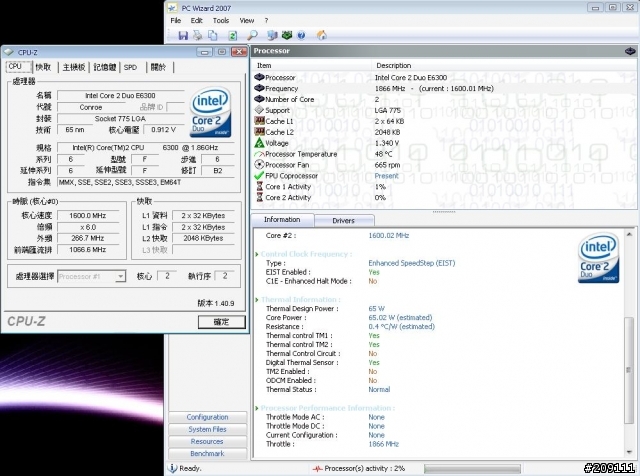Click the scrollbar down arrow in information panel
Screen dimensions: 640x476
(x=629, y=452)
